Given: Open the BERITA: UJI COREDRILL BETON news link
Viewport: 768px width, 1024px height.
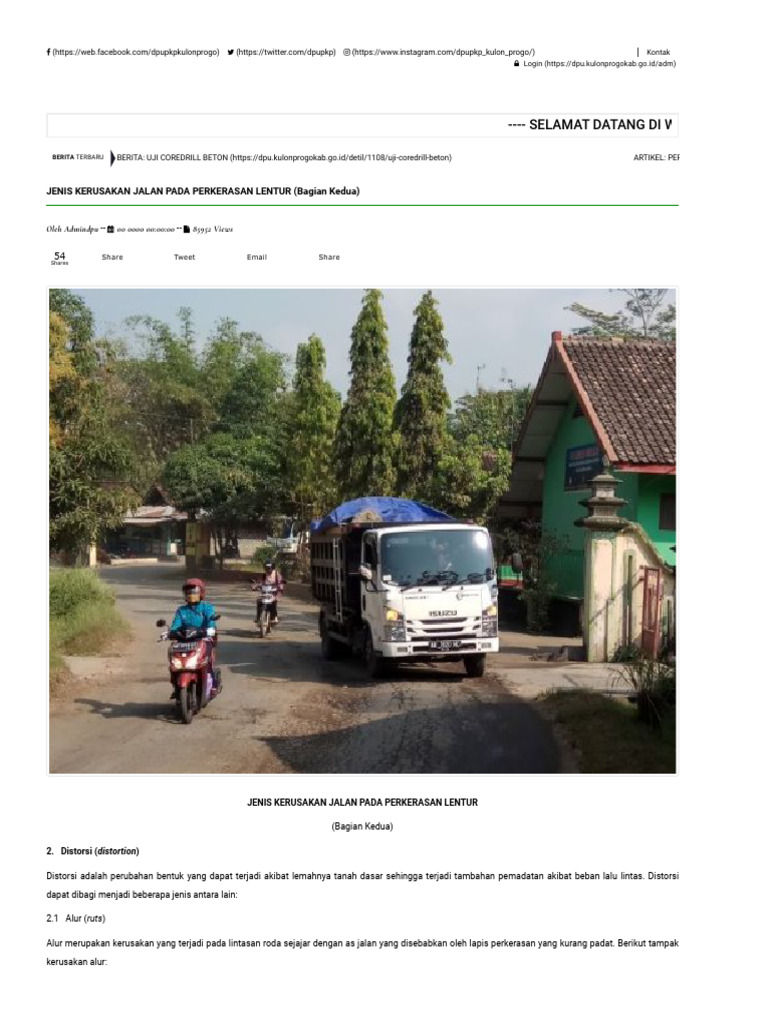Looking at the screenshot, I should [284, 157].
